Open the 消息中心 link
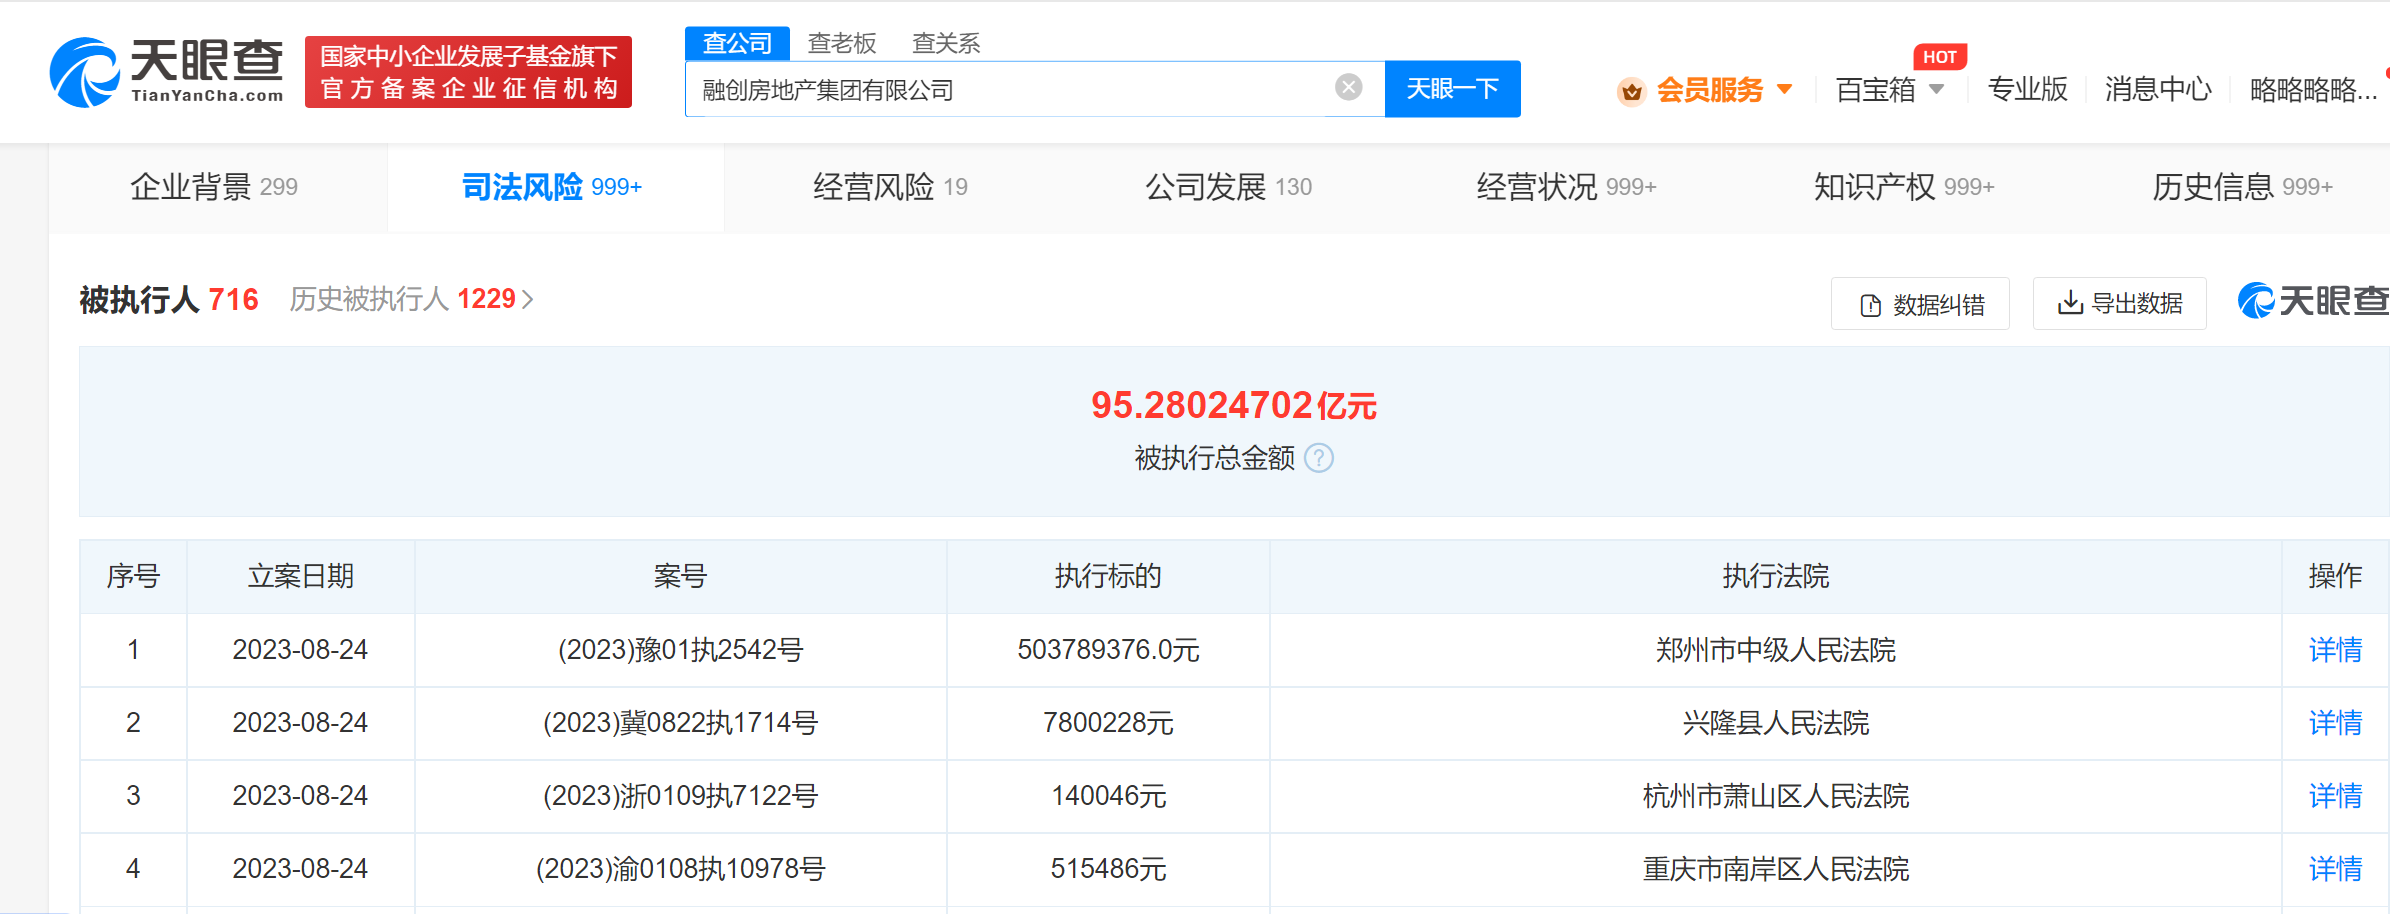The height and width of the screenshot is (914, 2390). 2157,90
